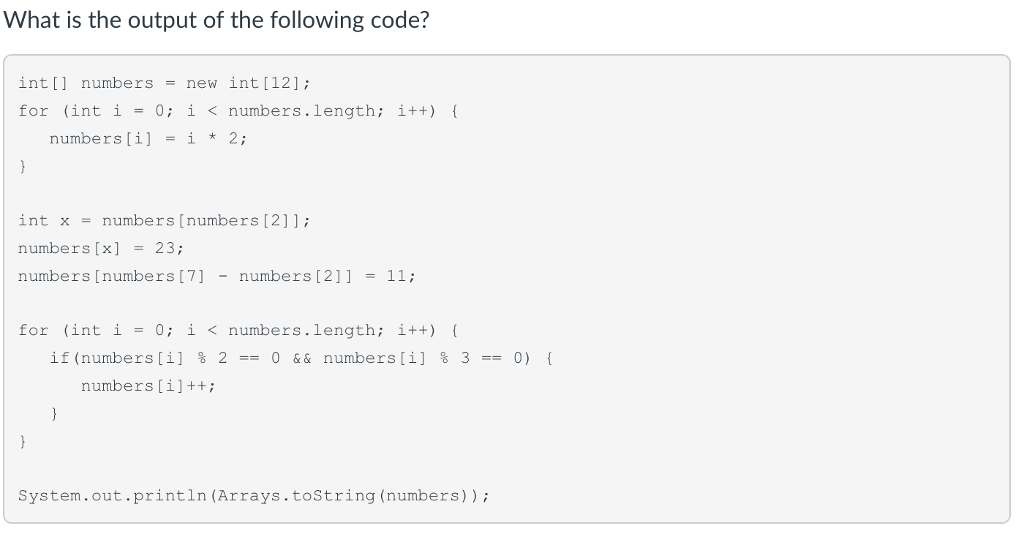Click the second for loop header line
The image size is (1024, 534).
[238, 330]
